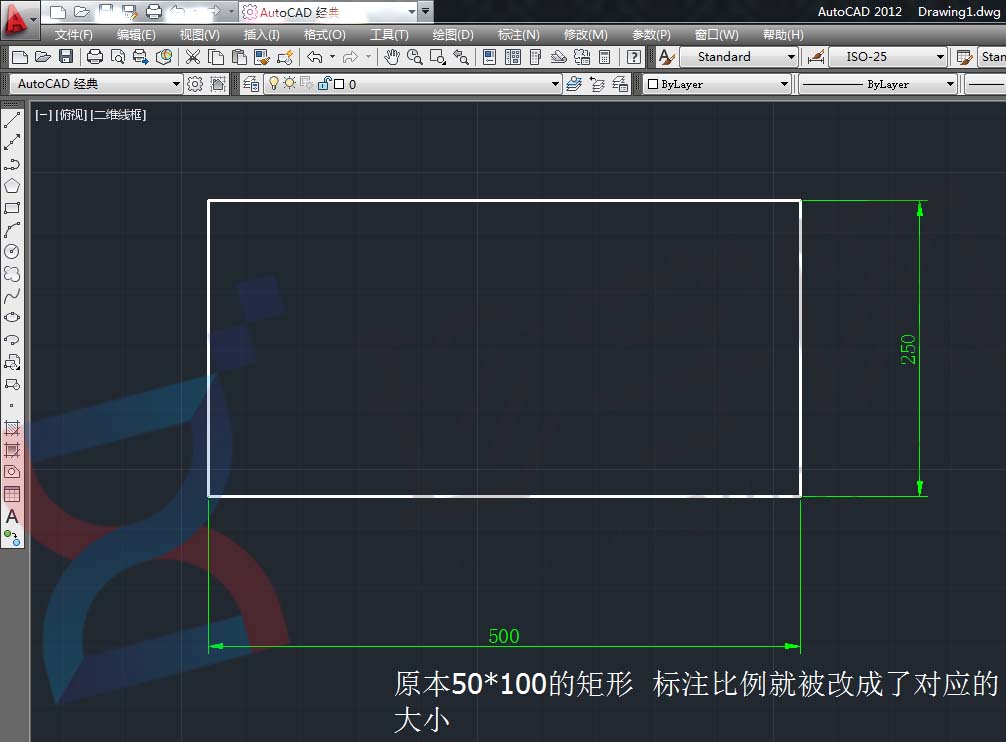This screenshot has height=742, width=1006.
Task: Open the ByLayer color swatch dropdown
Action: (785, 84)
